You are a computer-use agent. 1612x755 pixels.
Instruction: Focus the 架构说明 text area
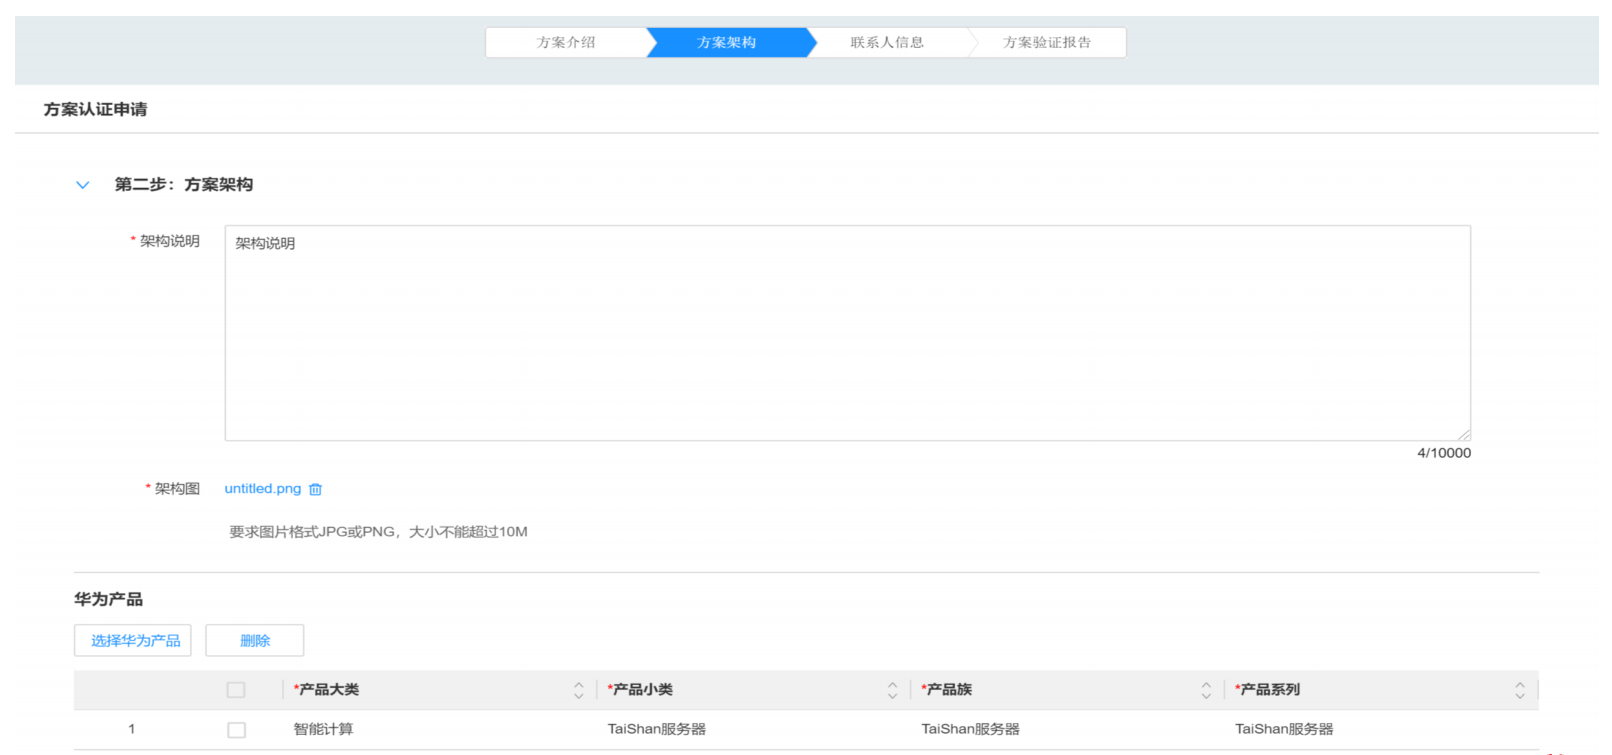click(x=848, y=333)
